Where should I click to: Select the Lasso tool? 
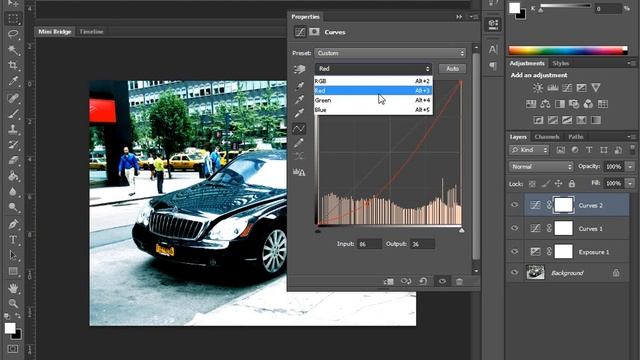[13, 34]
